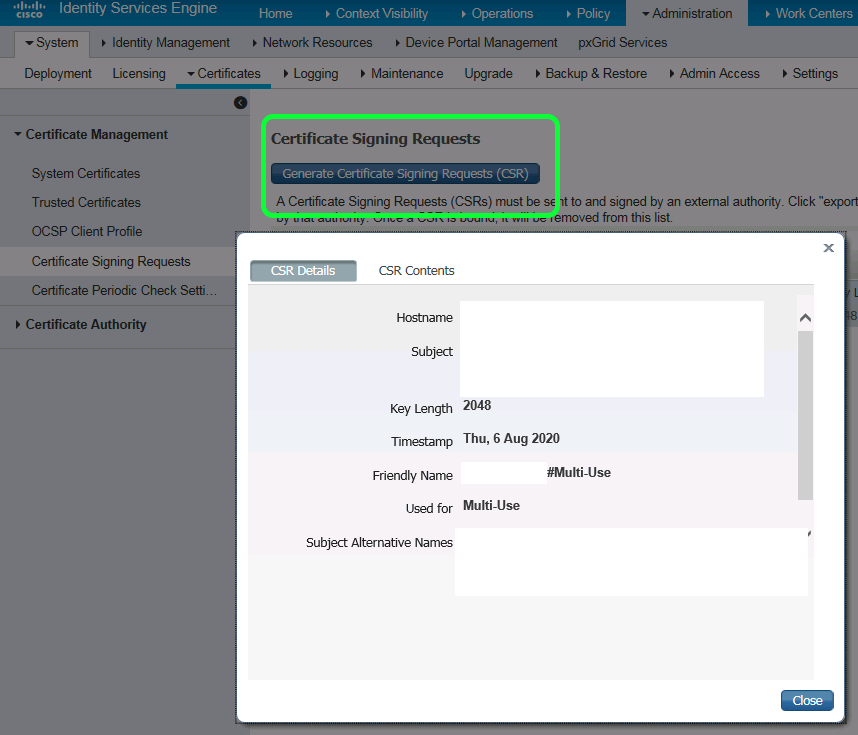Select Trusted Certificates in the sidebar
Image resolution: width=858 pixels, height=735 pixels.
pyautogui.click(x=84, y=202)
